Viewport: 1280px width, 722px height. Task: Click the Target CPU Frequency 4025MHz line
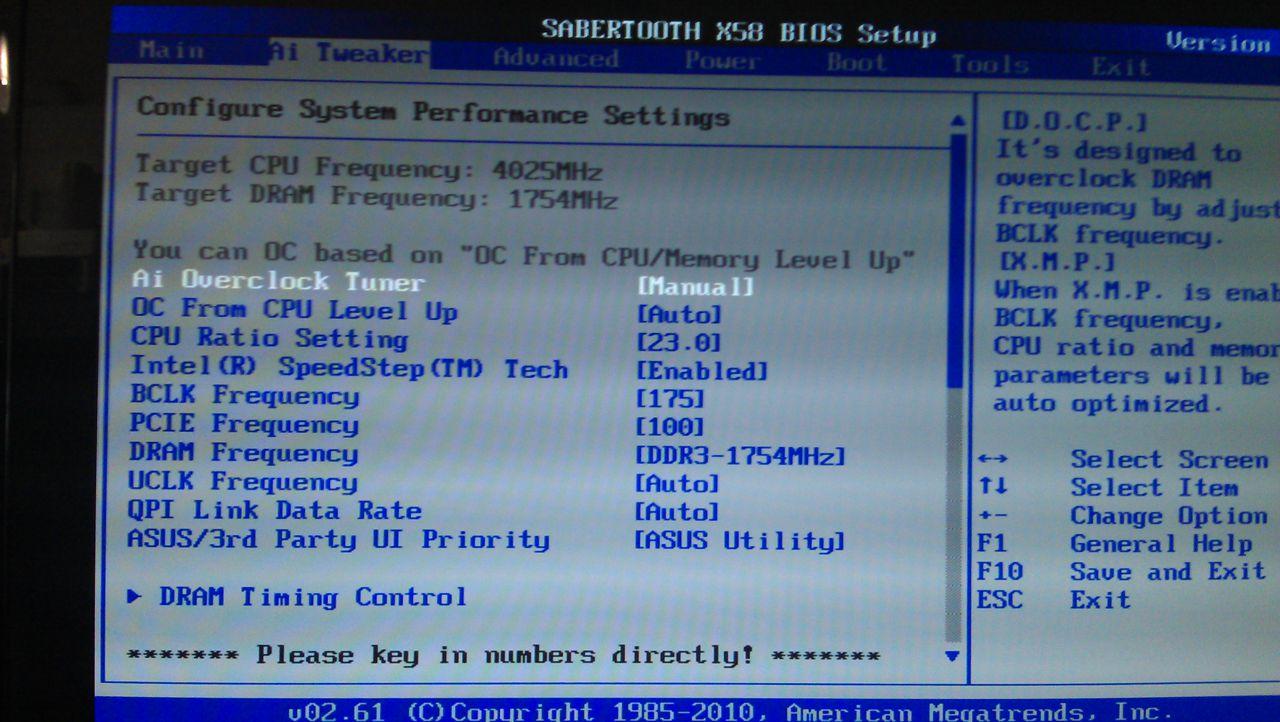pos(369,167)
